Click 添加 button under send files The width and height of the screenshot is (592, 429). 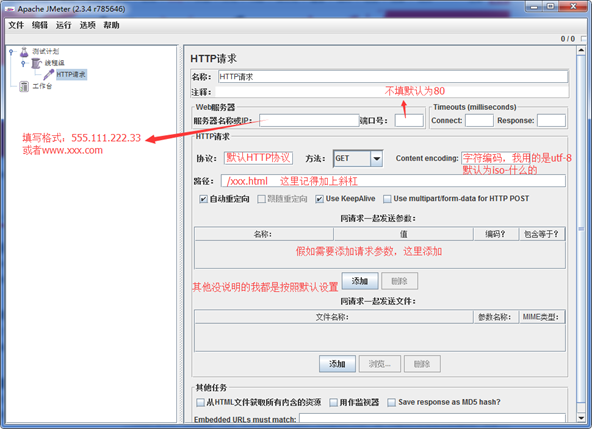[x=337, y=364]
